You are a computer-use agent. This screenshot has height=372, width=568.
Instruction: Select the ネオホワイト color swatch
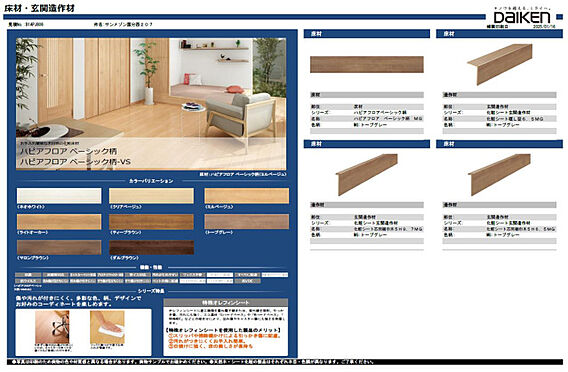(59, 196)
